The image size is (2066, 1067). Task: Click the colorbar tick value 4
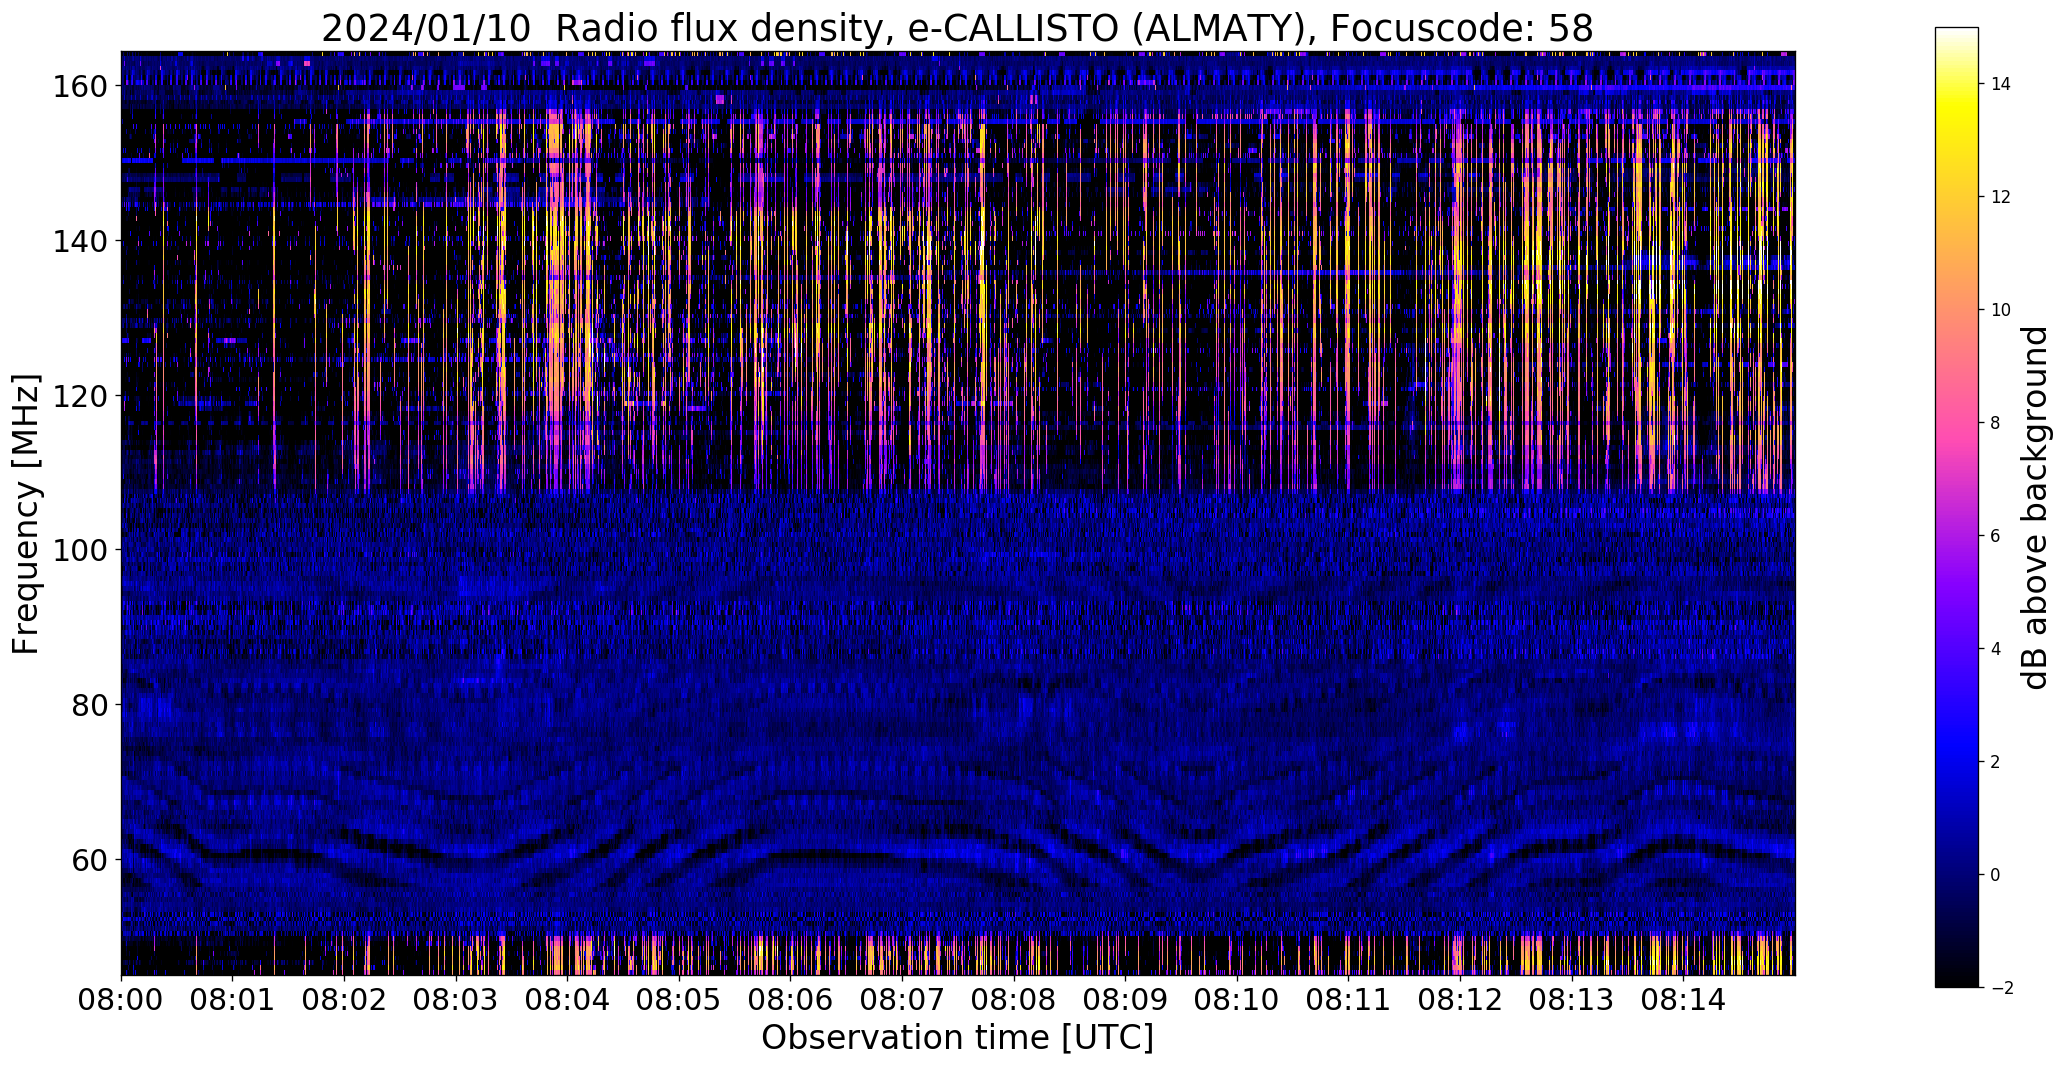[1996, 649]
